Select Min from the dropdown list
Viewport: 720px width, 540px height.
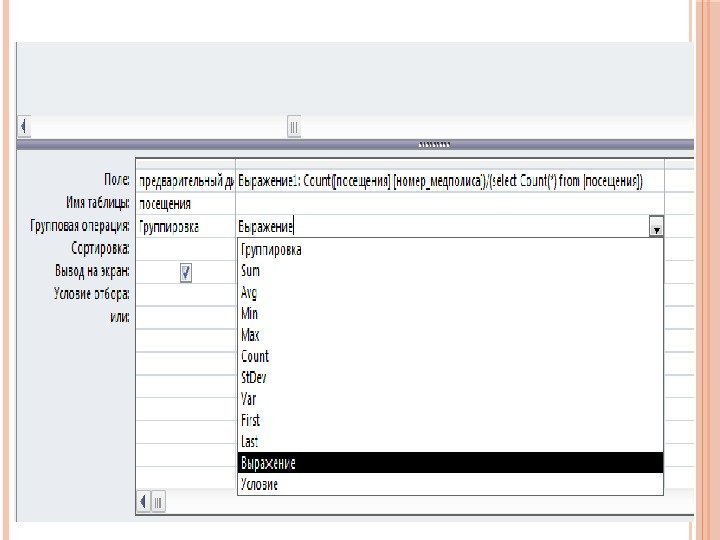point(450,314)
